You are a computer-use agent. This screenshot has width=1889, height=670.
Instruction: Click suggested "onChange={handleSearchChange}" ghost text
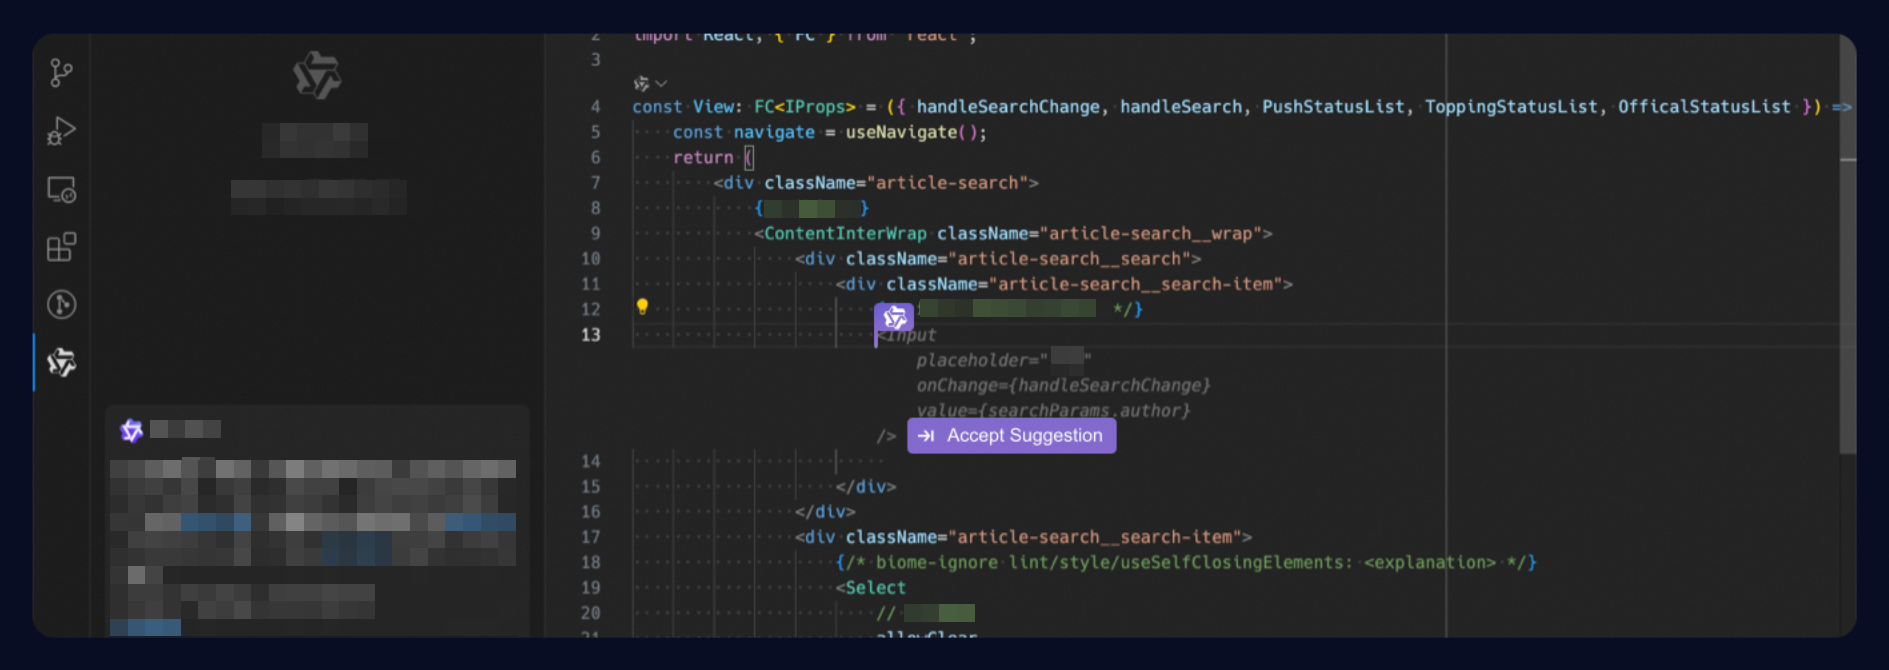(x=1064, y=386)
